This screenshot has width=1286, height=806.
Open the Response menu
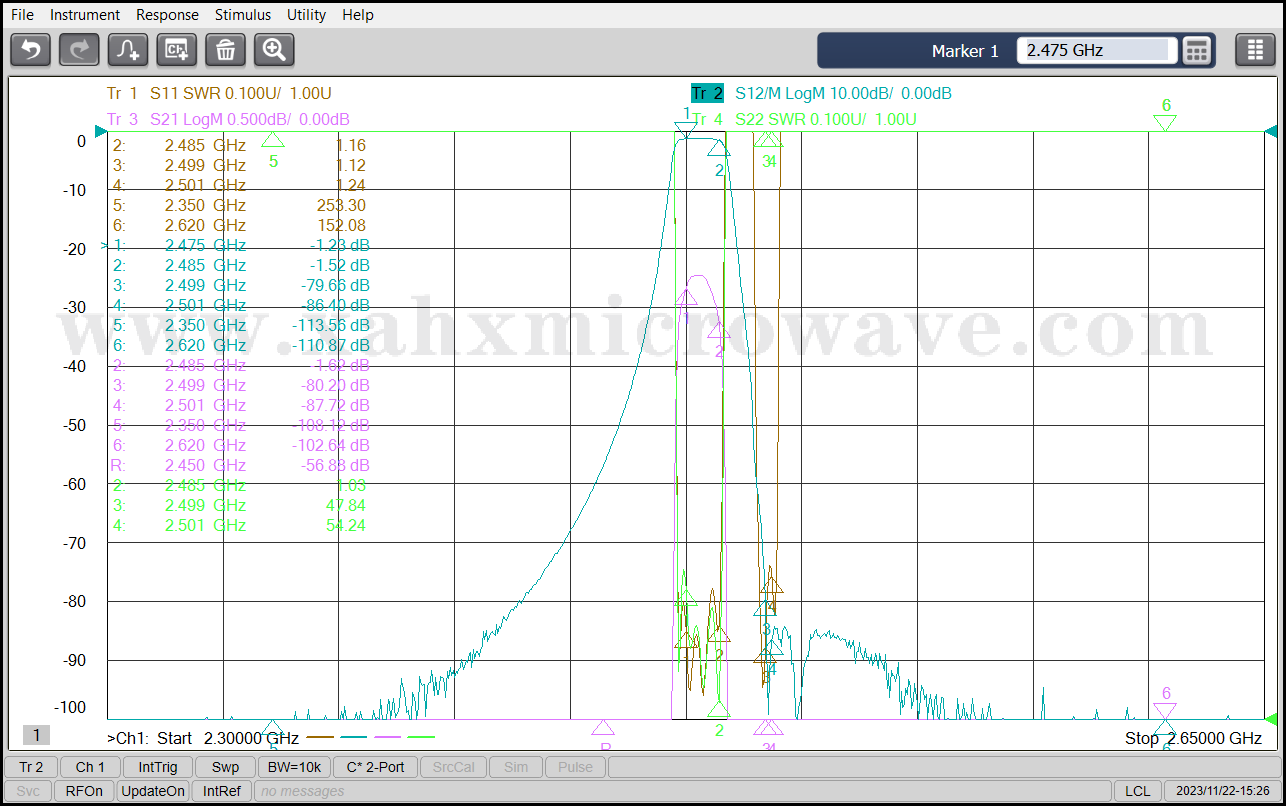coord(167,15)
